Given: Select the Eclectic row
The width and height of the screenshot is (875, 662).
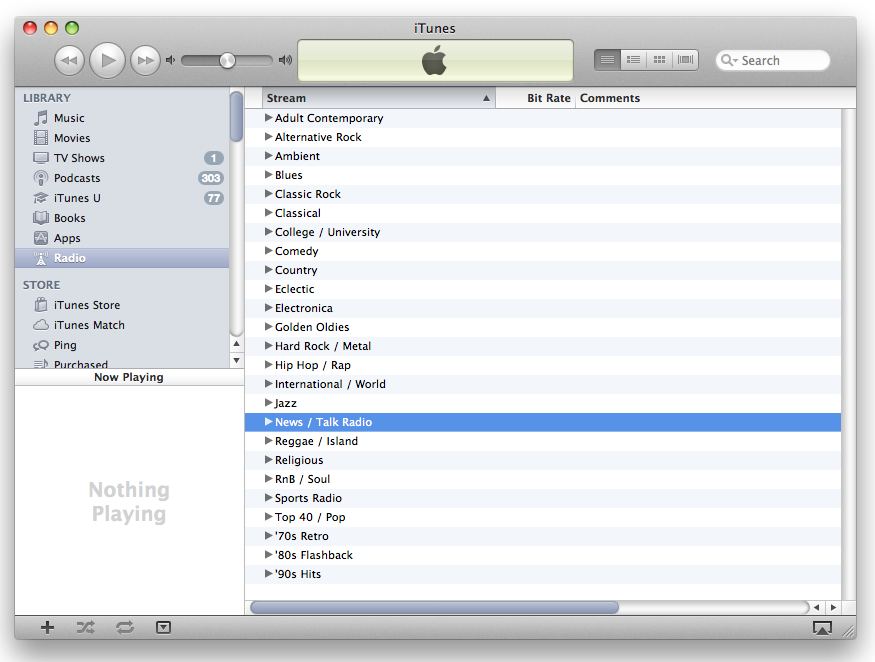Looking at the screenshot, I should 543,289.
